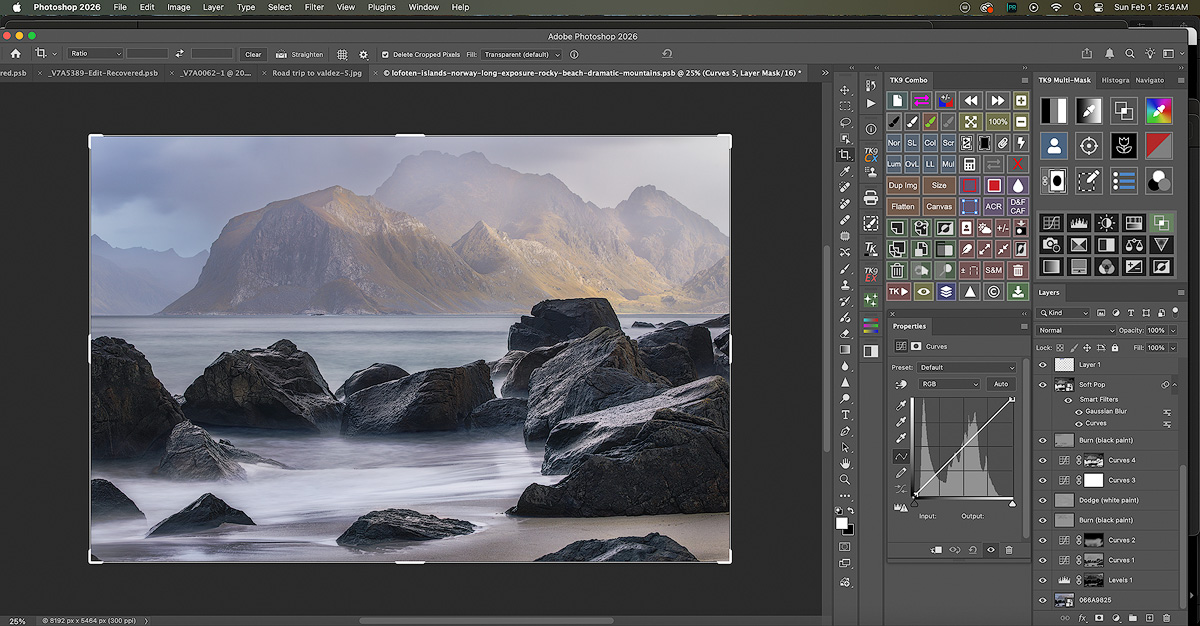Click the TK9 Cx panel icon
This screenshot has height=626, width=1200.
[871, 155]
